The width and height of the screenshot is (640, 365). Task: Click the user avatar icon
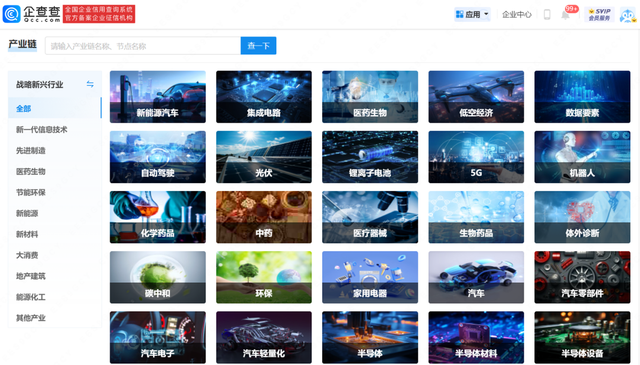pos(627,15)
